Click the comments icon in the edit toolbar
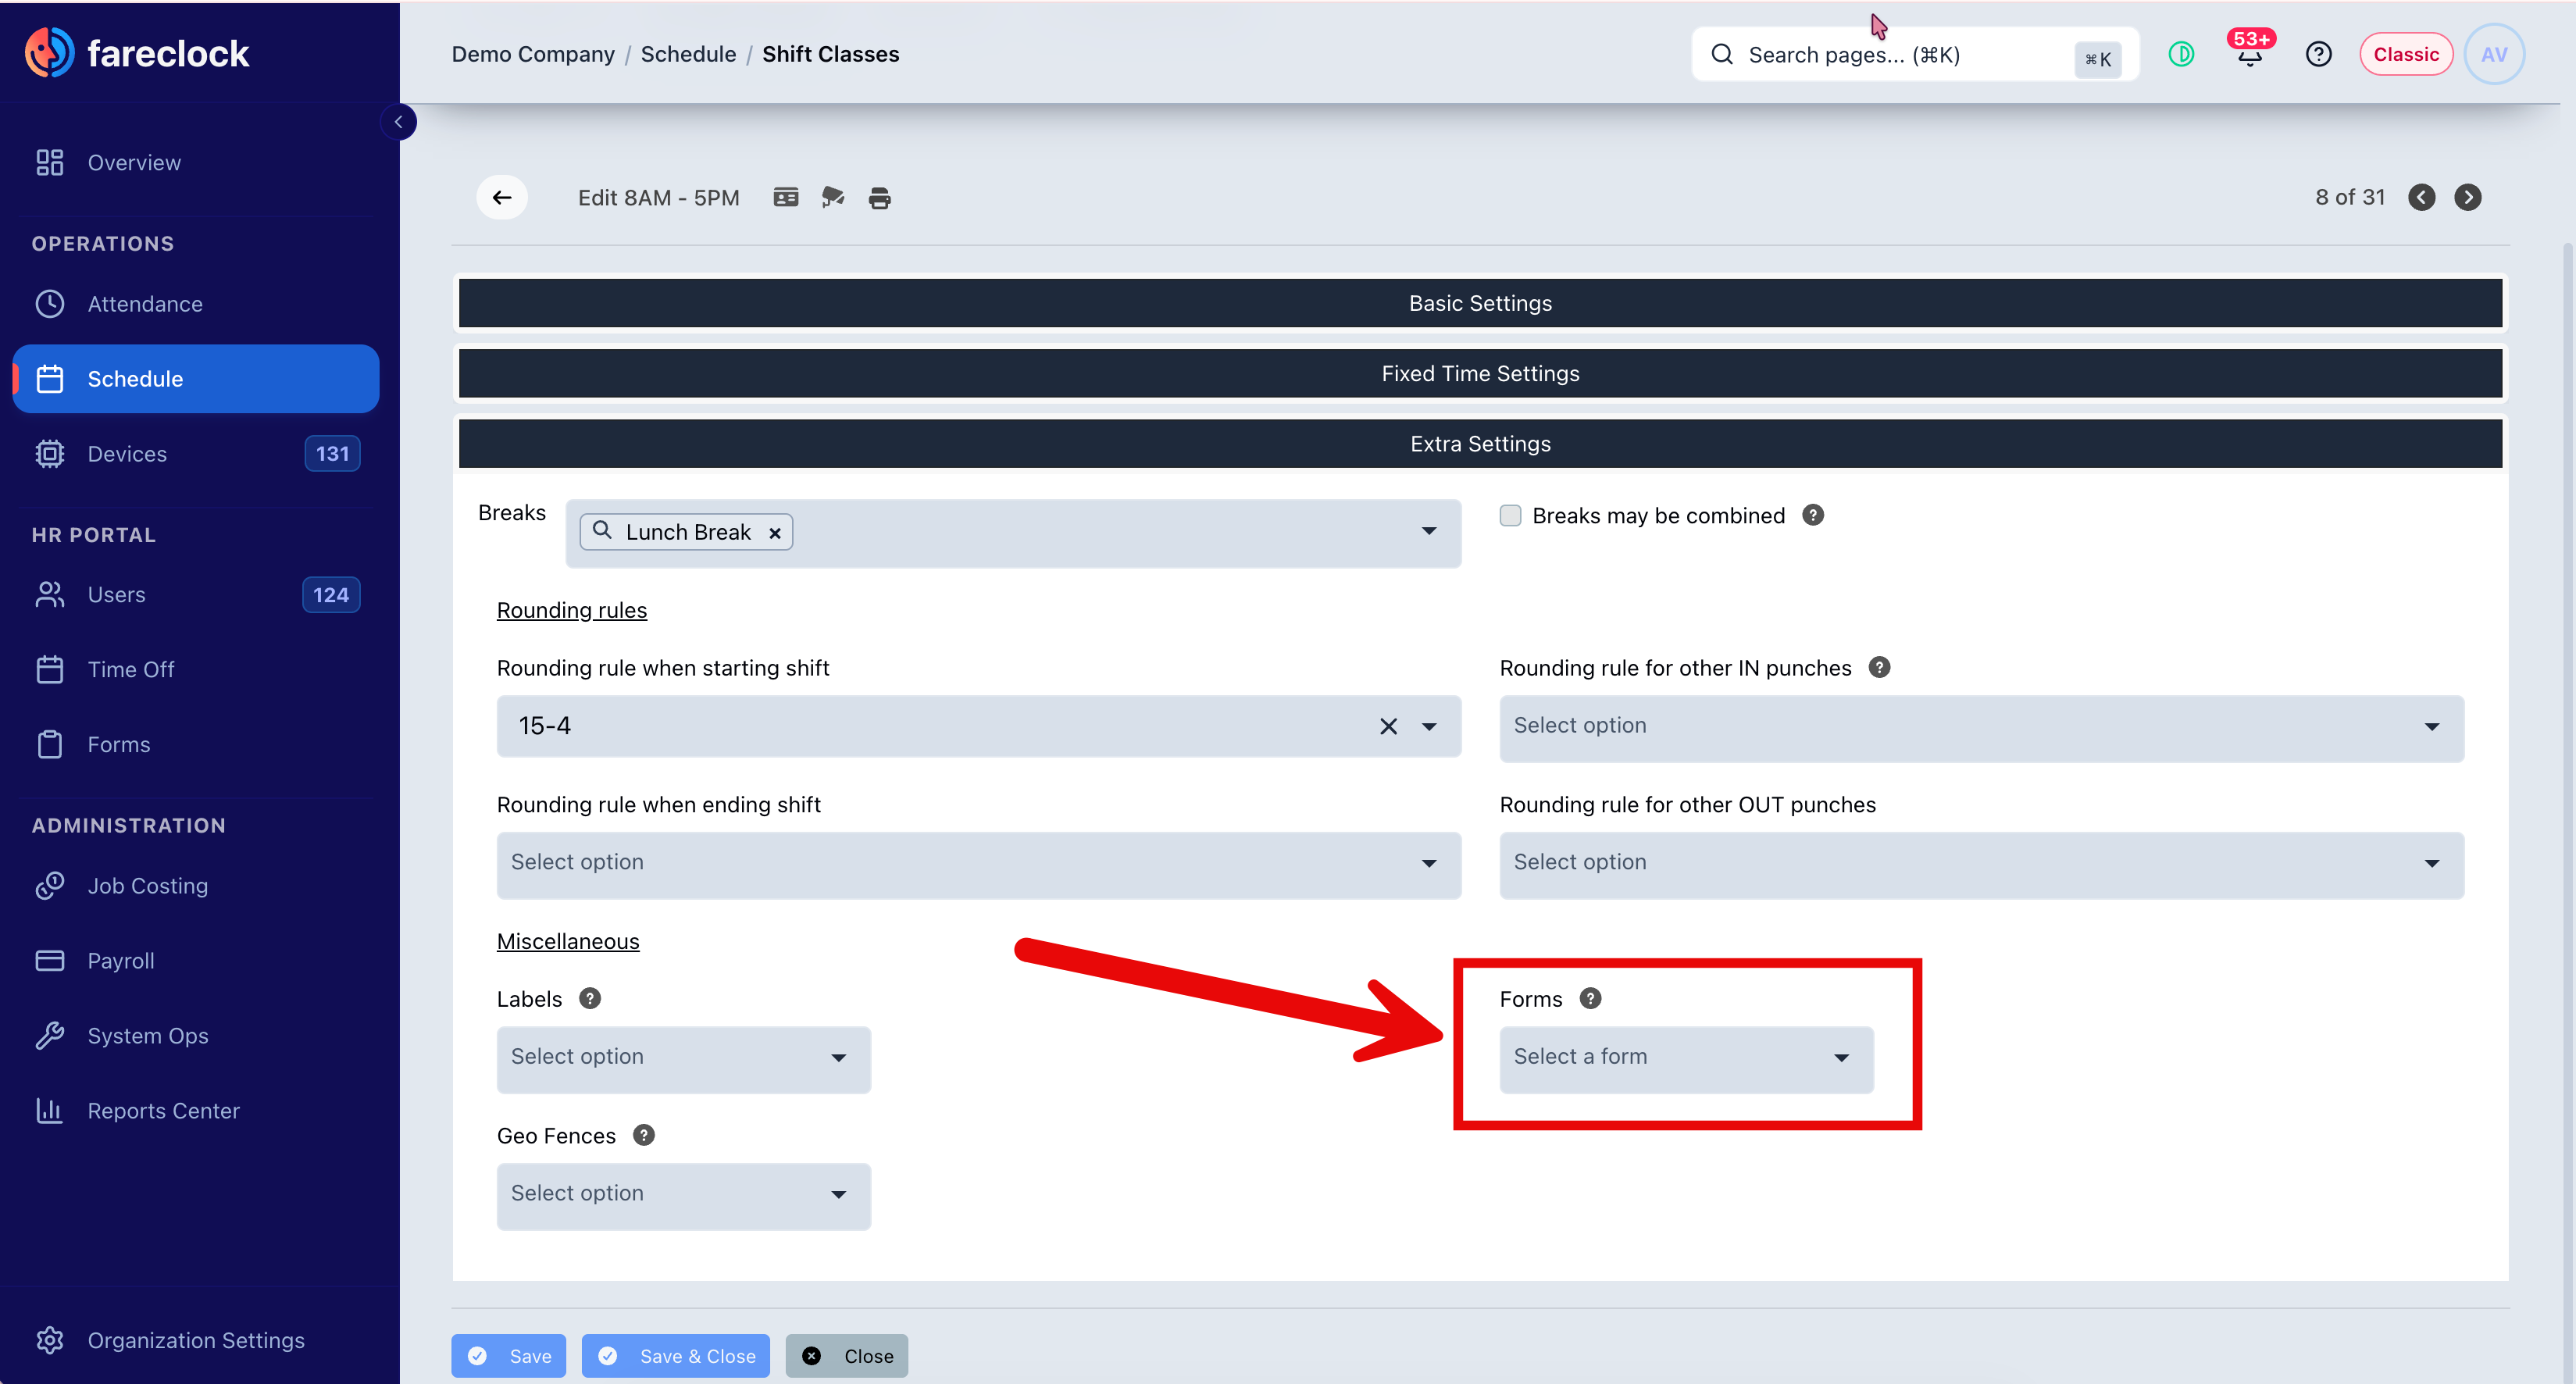2576x1384 pixels. pyautogui.click(x=833, y=197)
